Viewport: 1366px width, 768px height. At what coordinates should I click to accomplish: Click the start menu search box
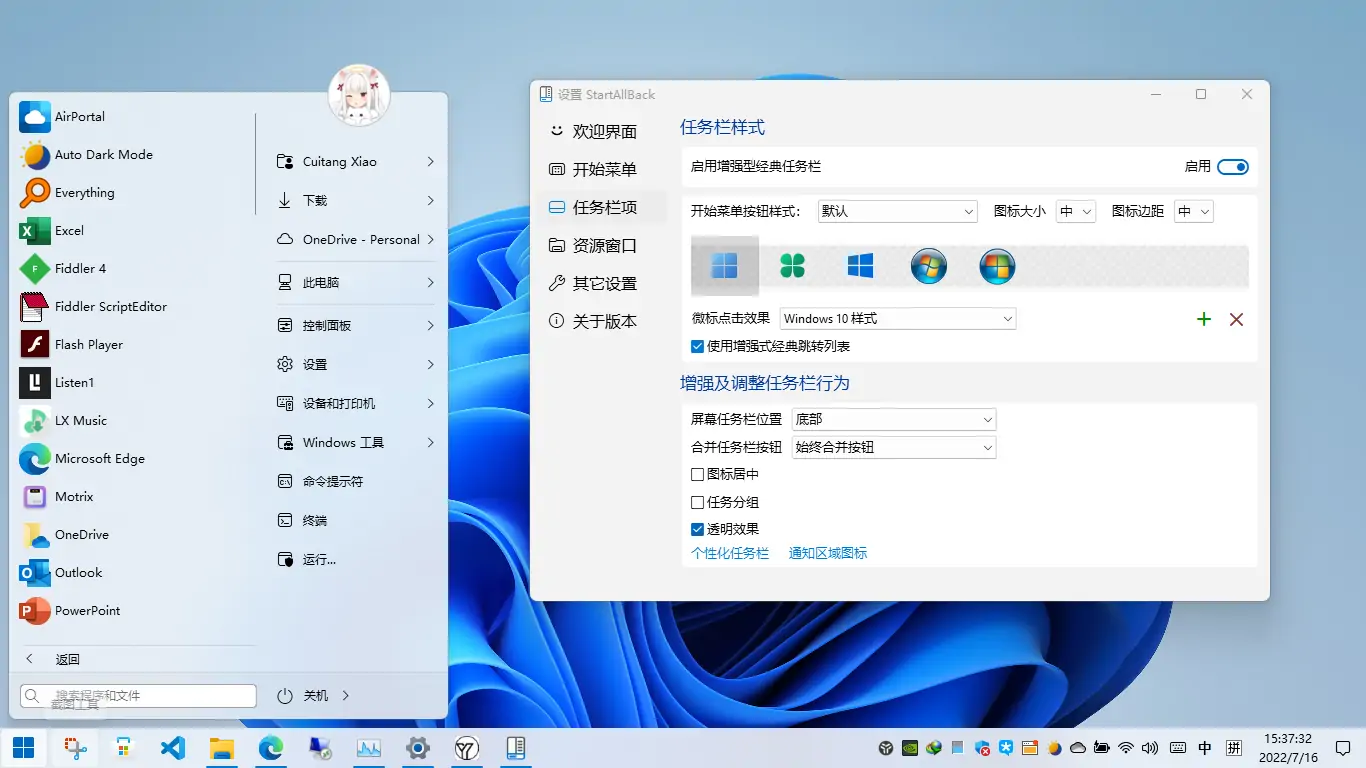(x=140, y=696)
